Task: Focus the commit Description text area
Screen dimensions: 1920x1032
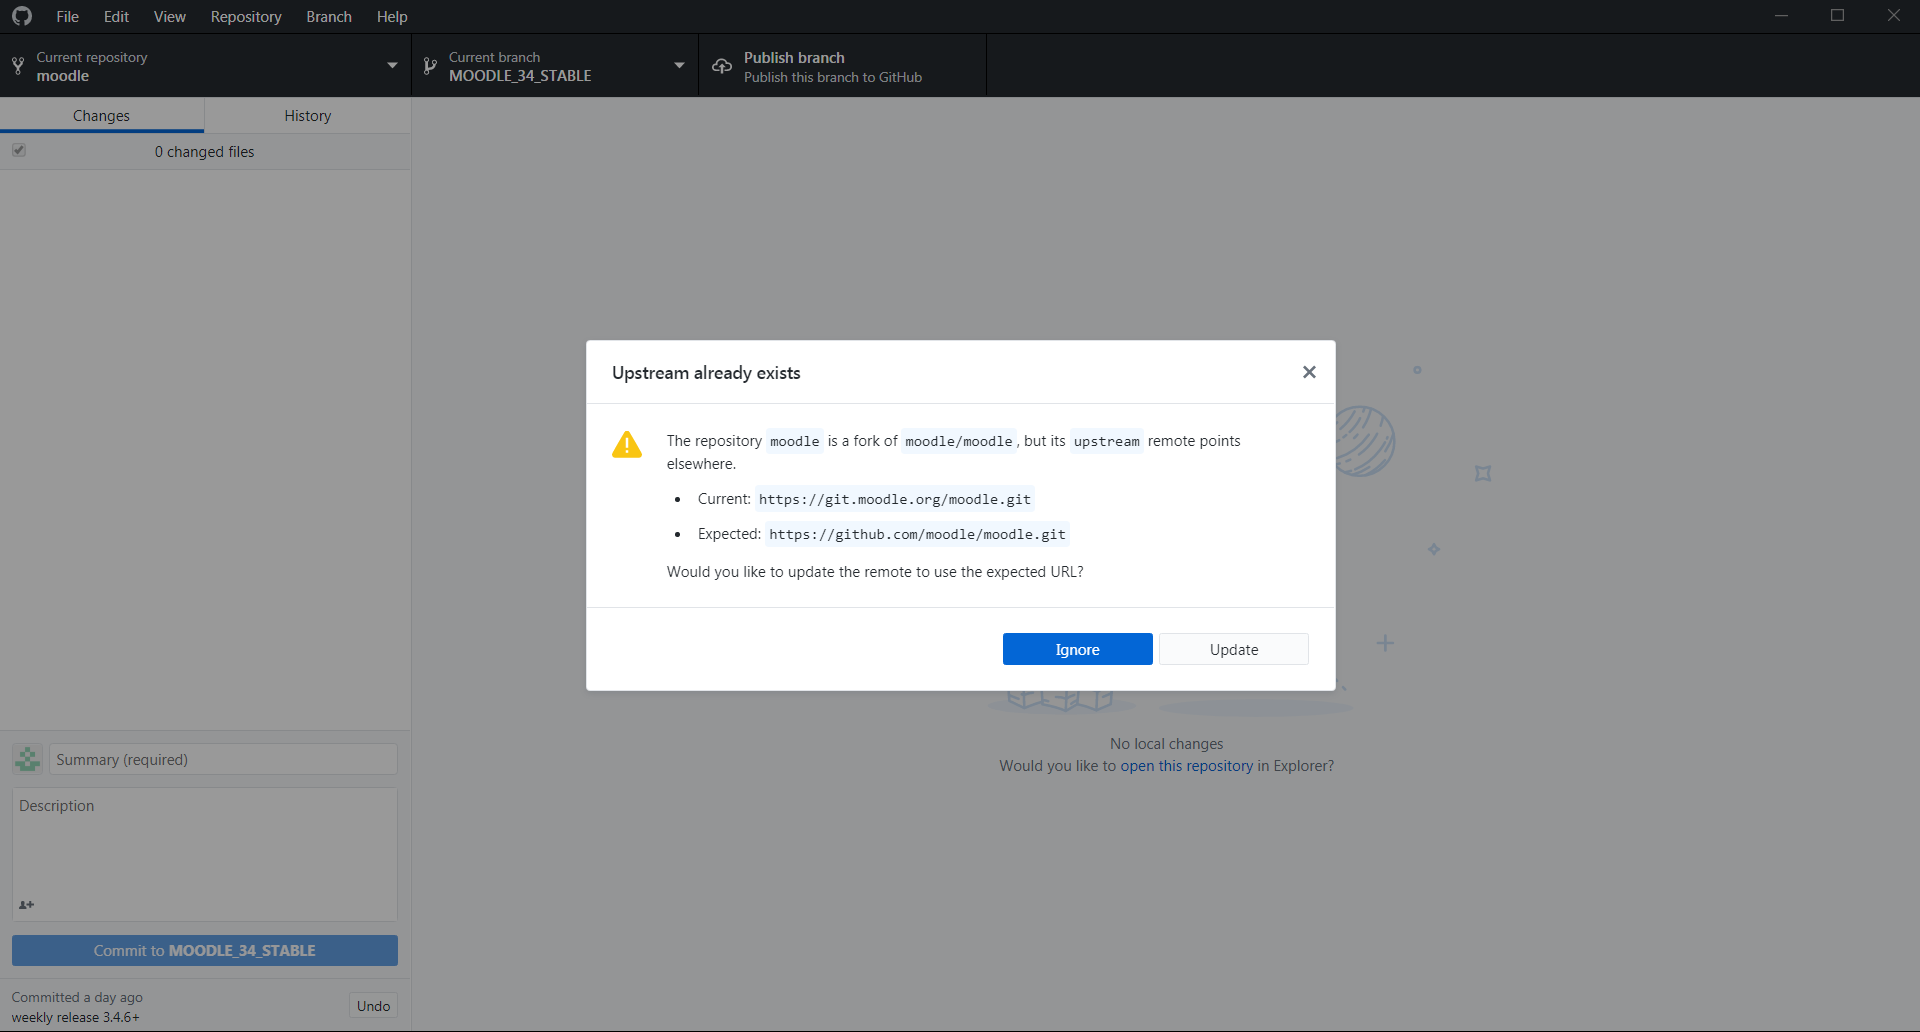Action: pos(205,854)
